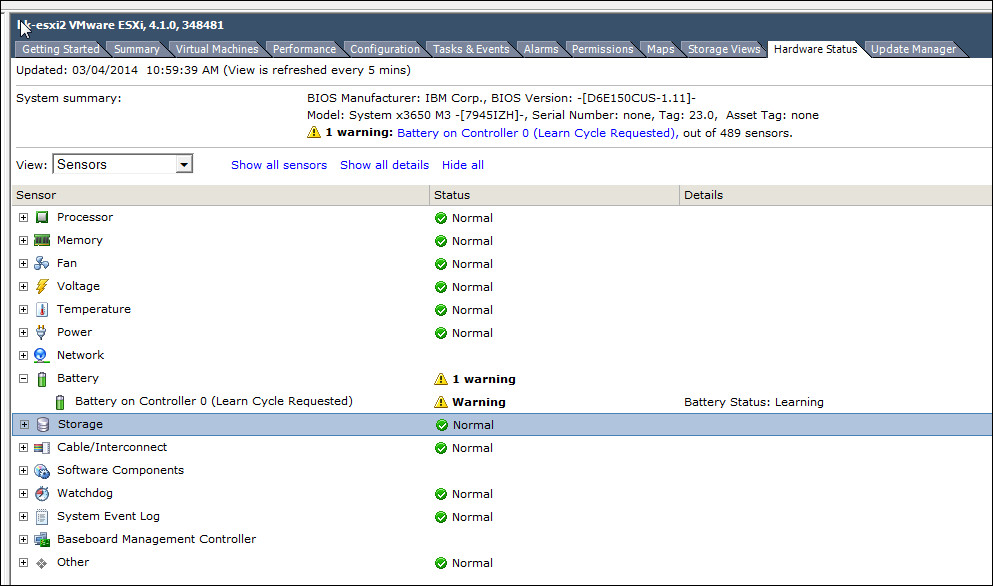Expand the Processor sensor group
Screen dimensions: 993x586
tap(23, 217)
